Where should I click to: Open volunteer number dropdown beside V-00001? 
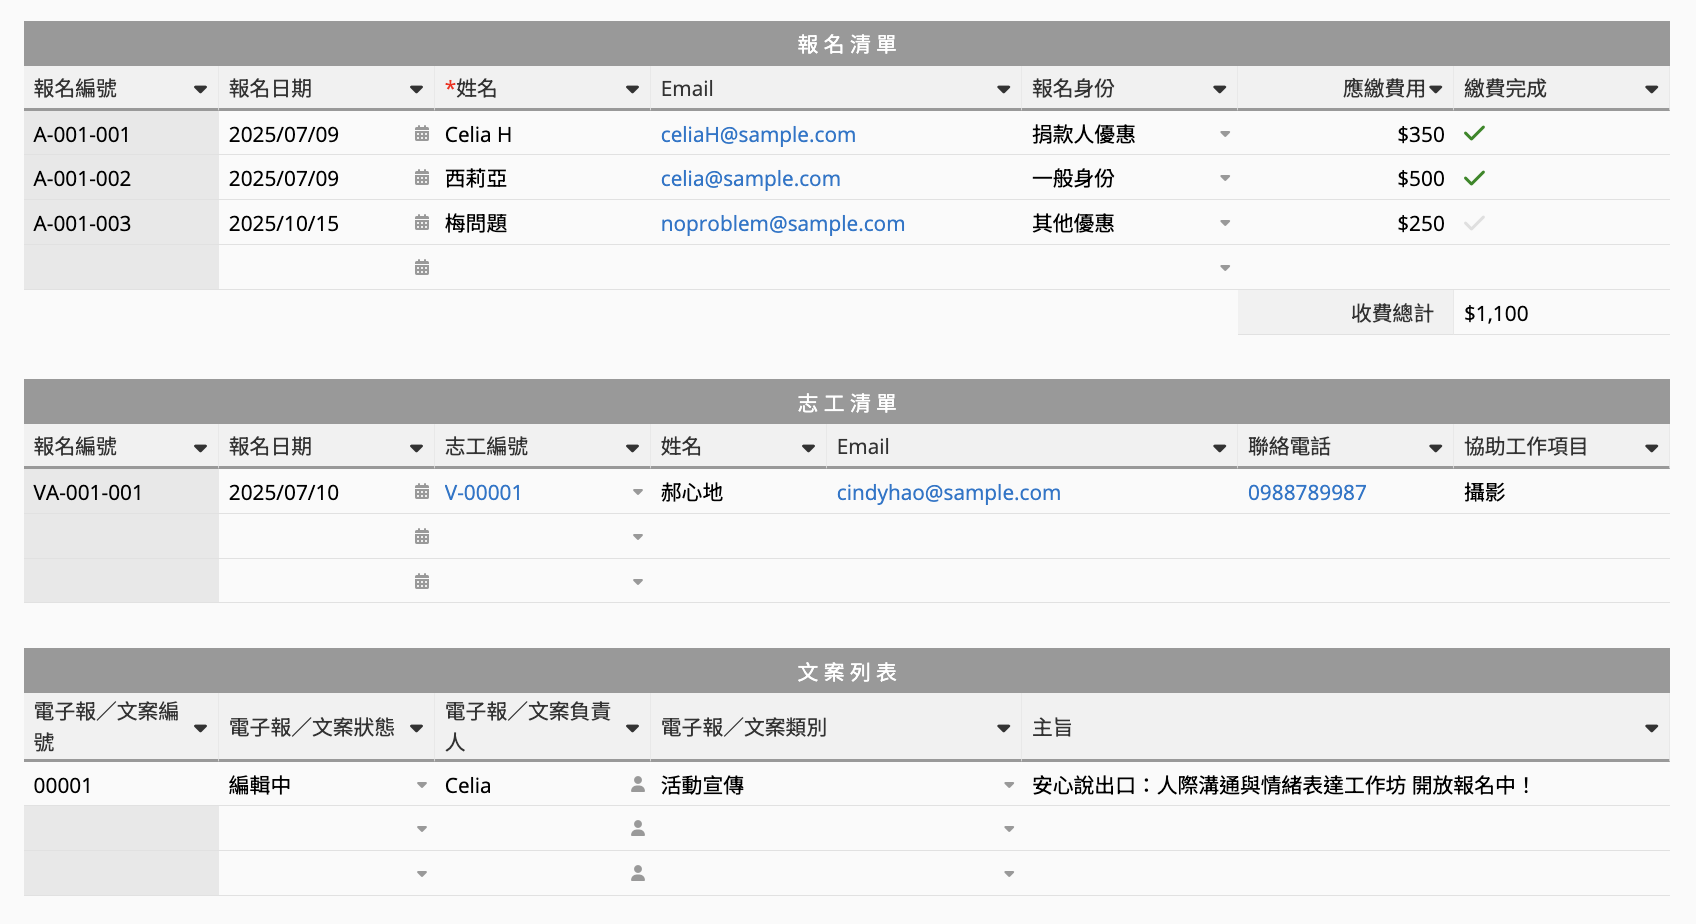(x=638, y=492)
